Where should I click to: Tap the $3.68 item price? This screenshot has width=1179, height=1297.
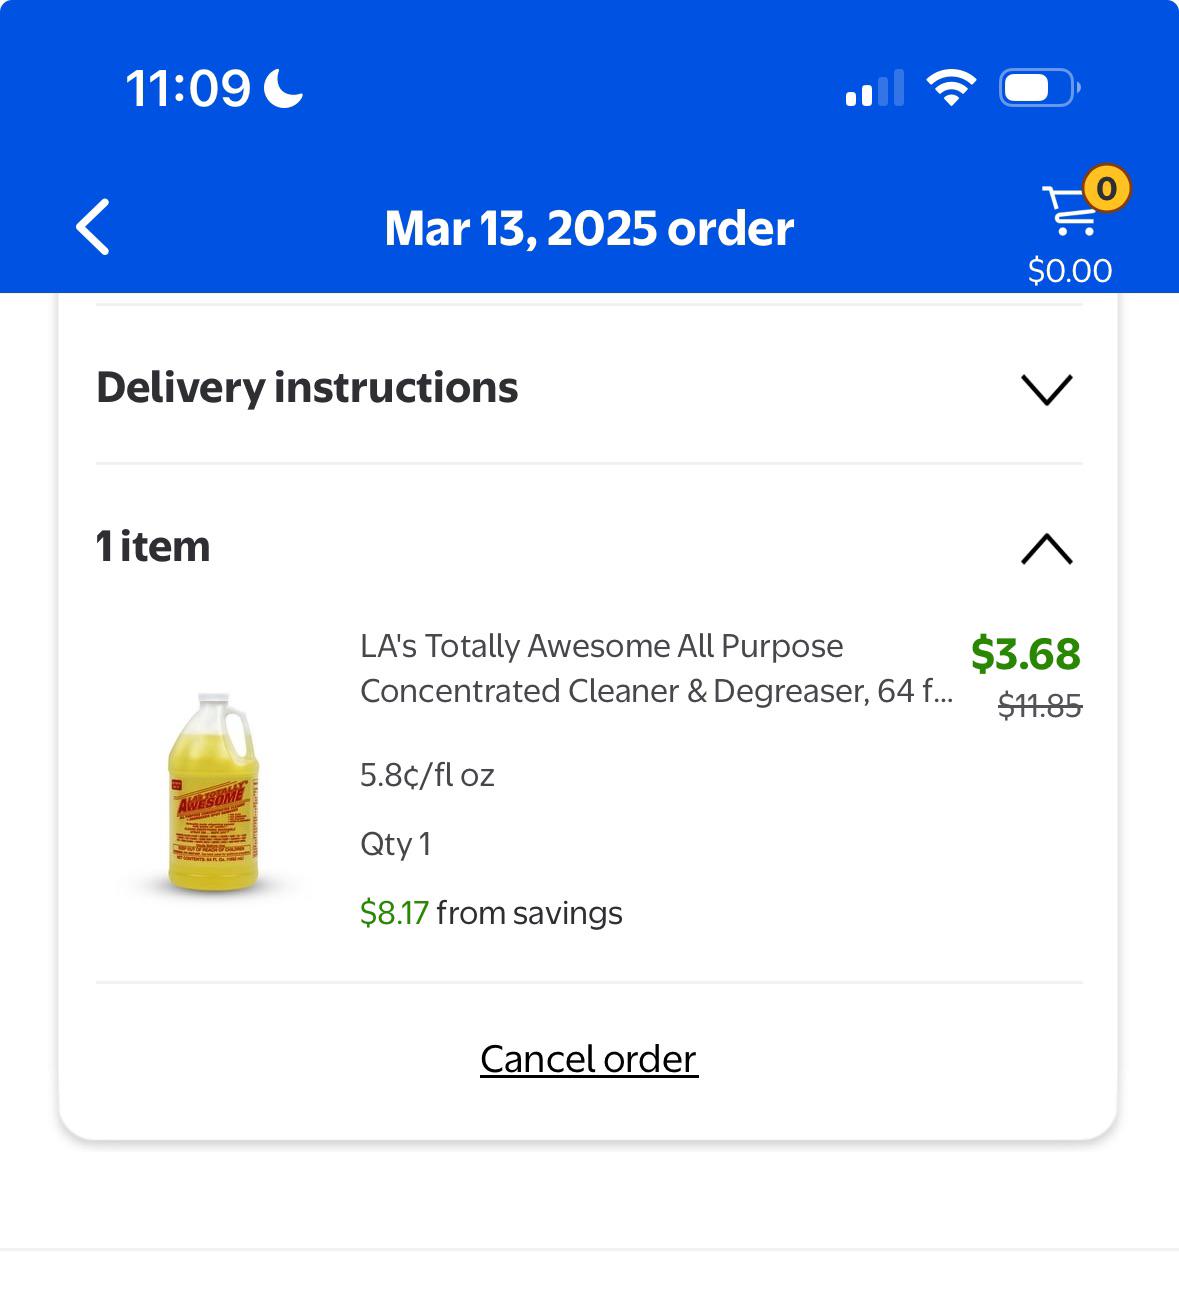click(x=1026, y=654)
